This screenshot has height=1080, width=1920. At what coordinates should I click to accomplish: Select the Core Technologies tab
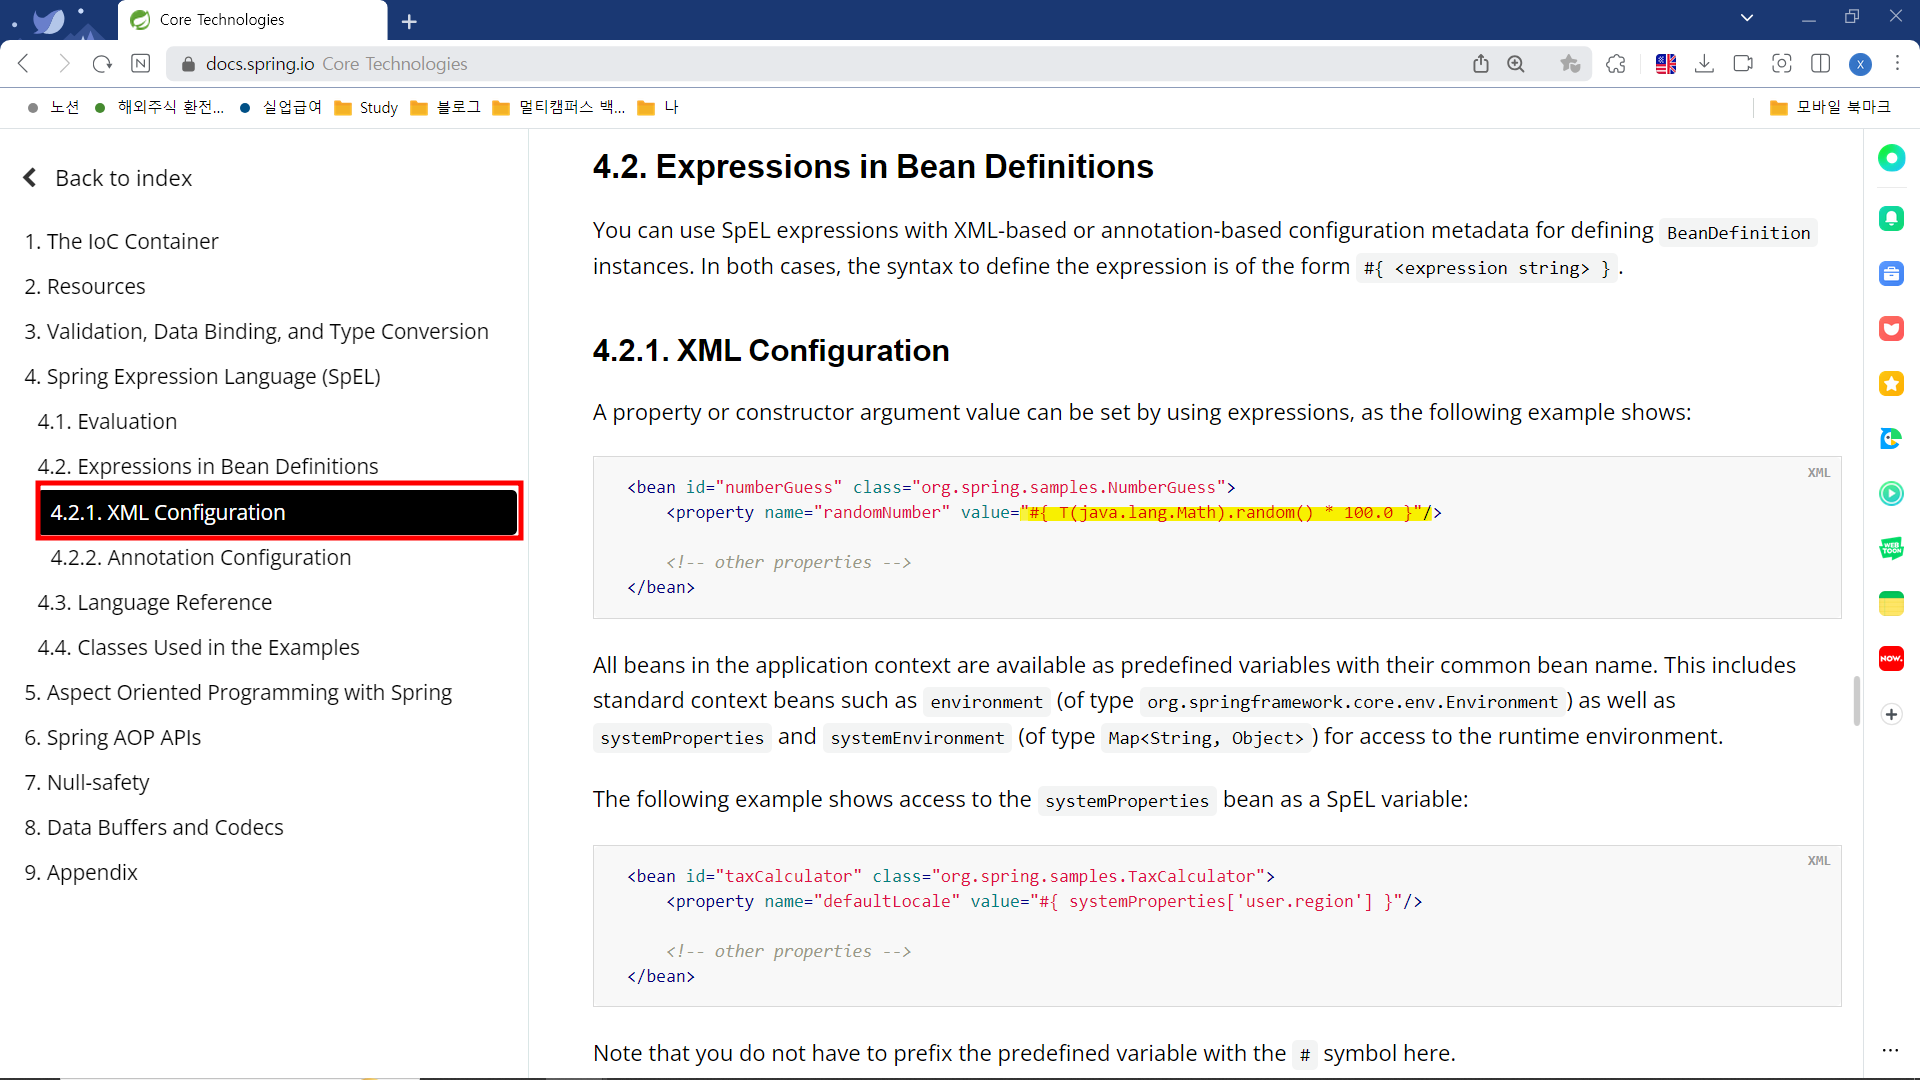(x=250, y=20)
